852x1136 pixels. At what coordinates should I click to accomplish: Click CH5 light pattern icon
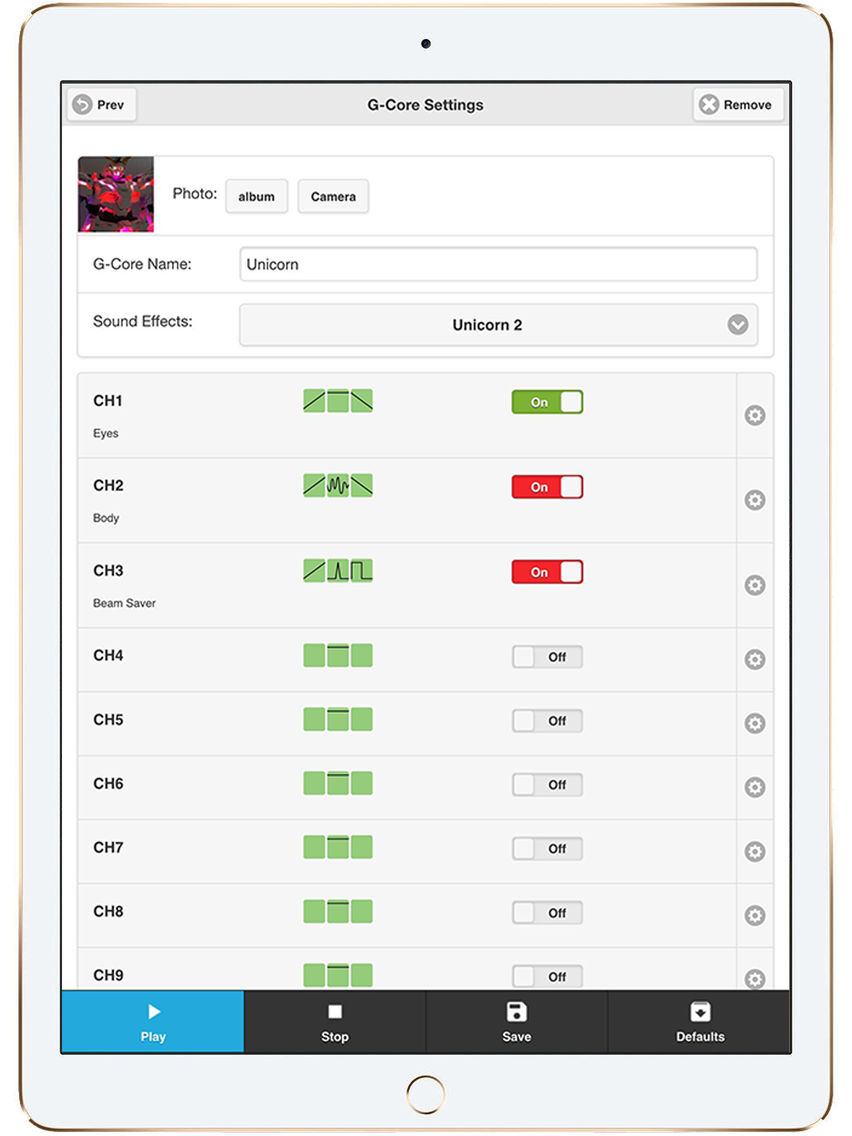(338, 719)
